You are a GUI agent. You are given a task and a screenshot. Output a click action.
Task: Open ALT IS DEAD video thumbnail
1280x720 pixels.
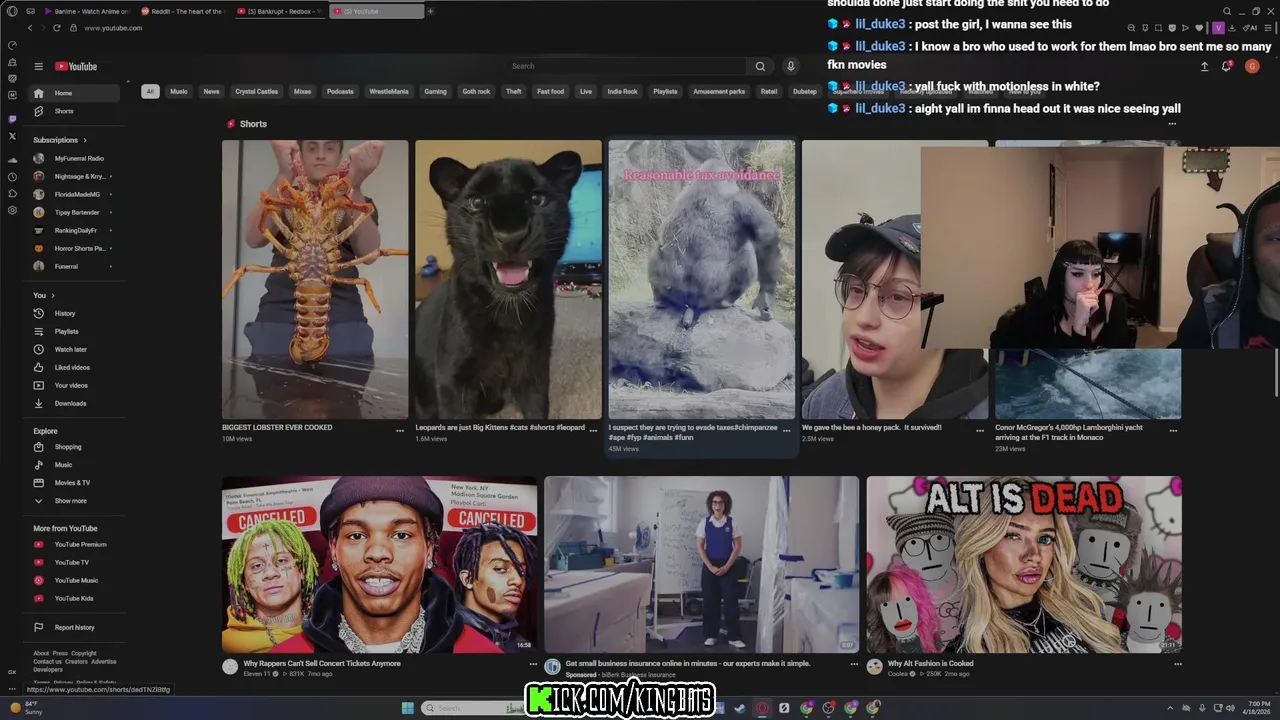click(x=1024, y=564)
